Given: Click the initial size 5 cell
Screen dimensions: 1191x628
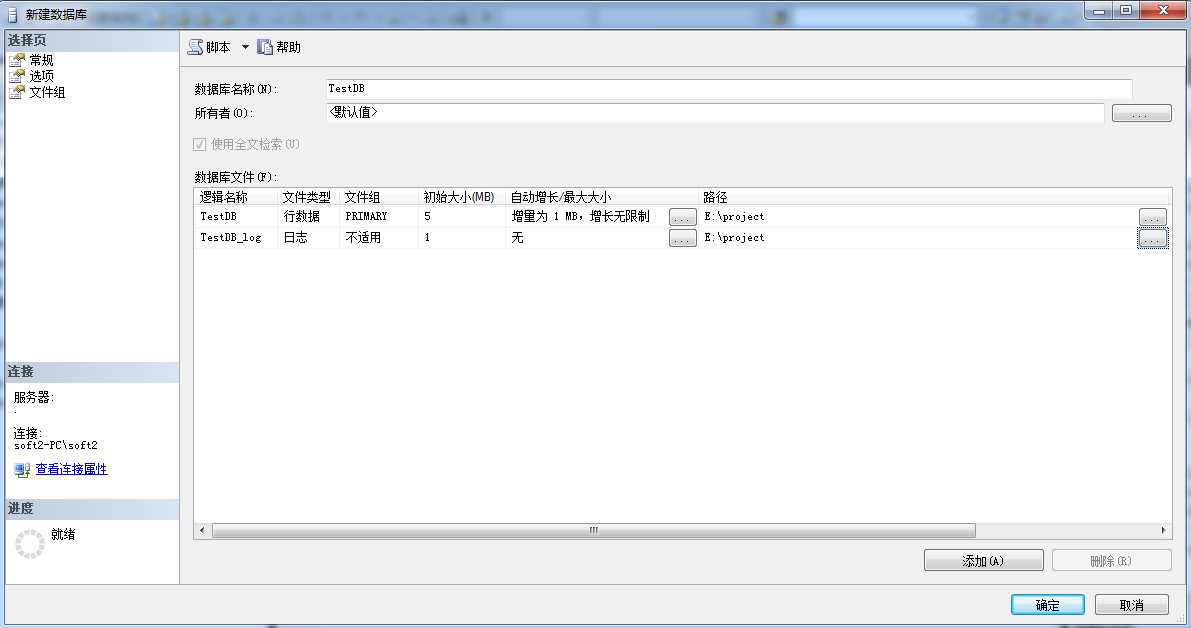Looking at the screenshot, I should pyautogui.click(x=461, y=216).
